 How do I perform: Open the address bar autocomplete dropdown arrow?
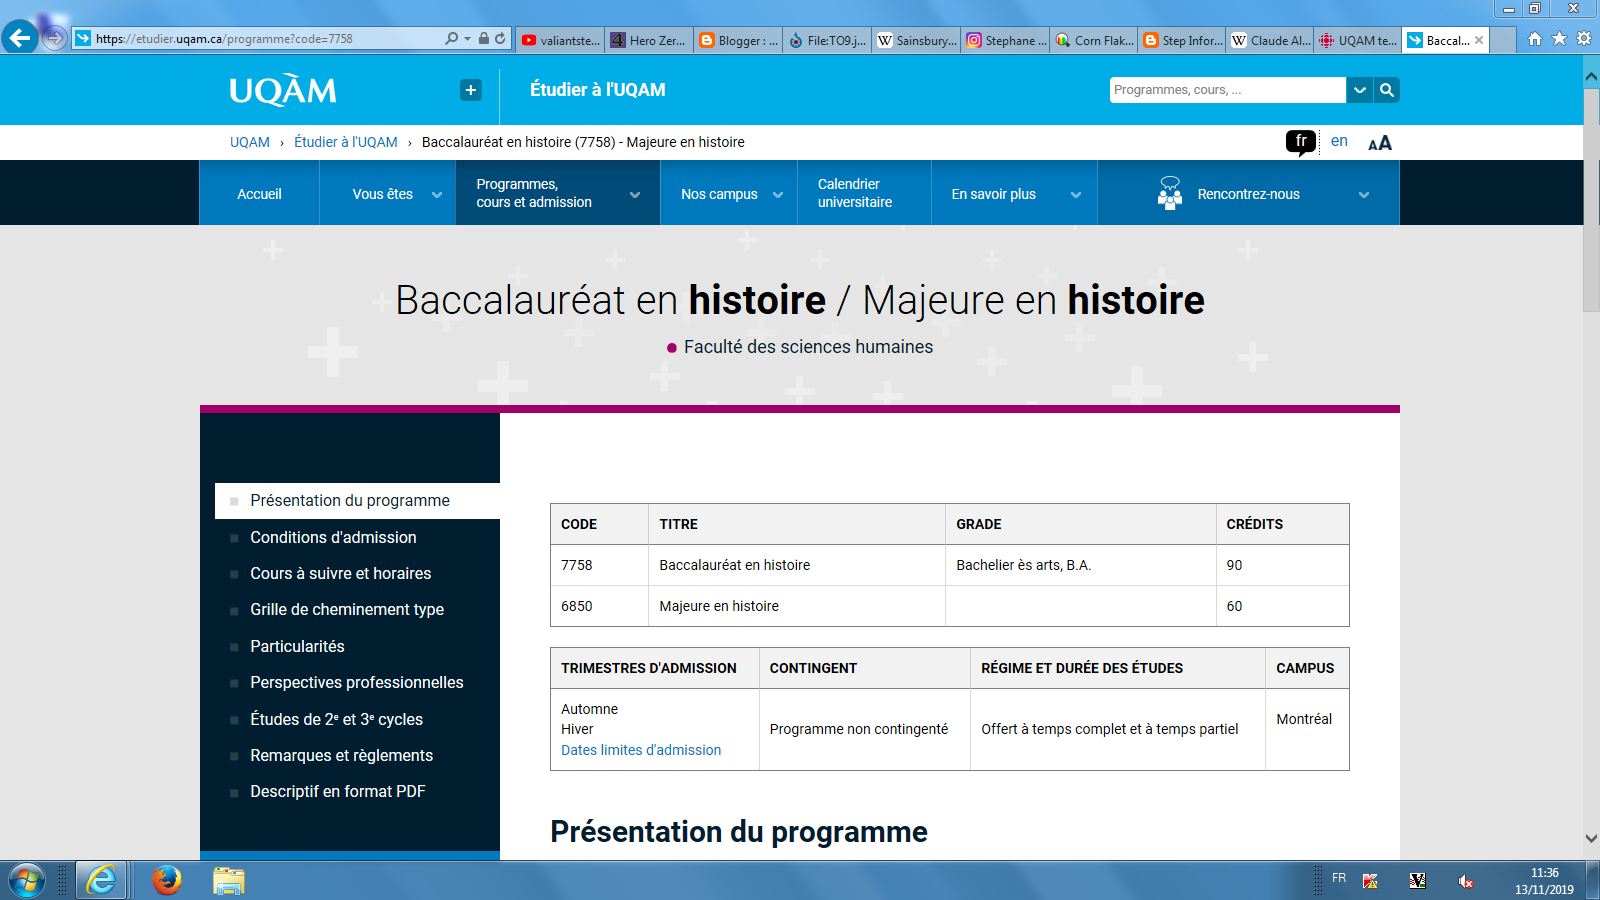coord(467,39)
